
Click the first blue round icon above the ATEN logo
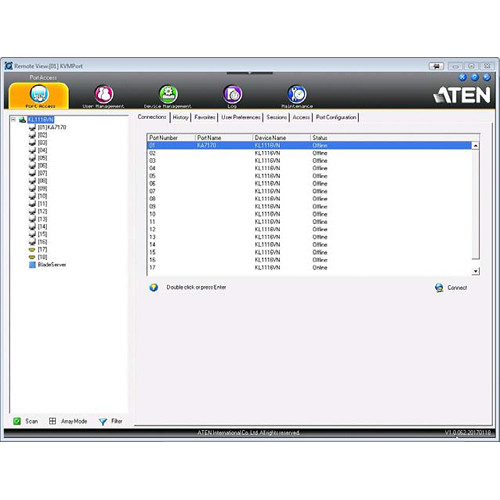[x=462, y=77]
